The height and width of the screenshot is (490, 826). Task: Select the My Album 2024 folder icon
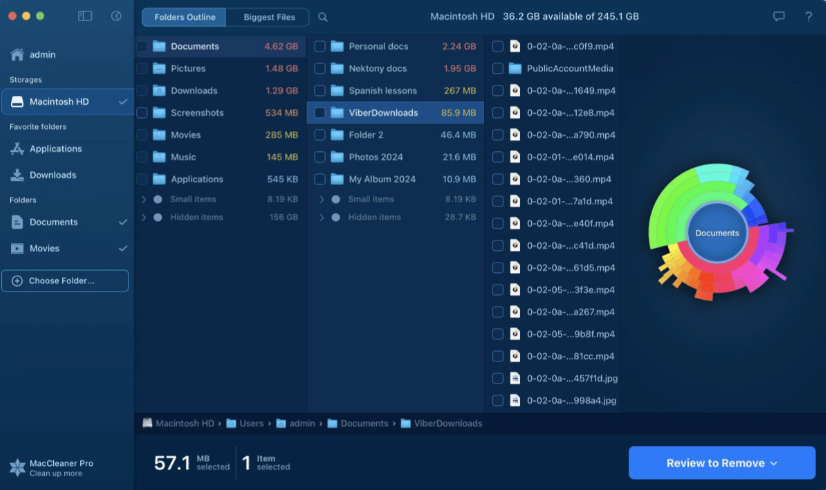pos(337,179)
